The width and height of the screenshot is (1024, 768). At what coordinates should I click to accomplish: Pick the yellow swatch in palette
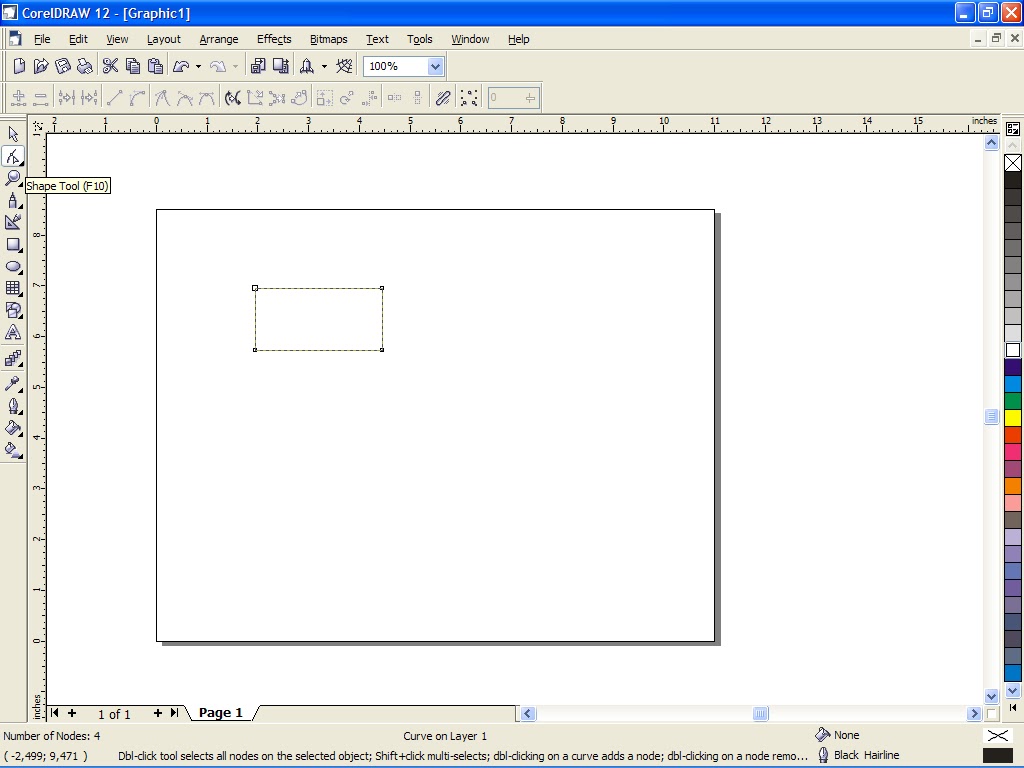pyautogui.click(x=1013, y=418)
